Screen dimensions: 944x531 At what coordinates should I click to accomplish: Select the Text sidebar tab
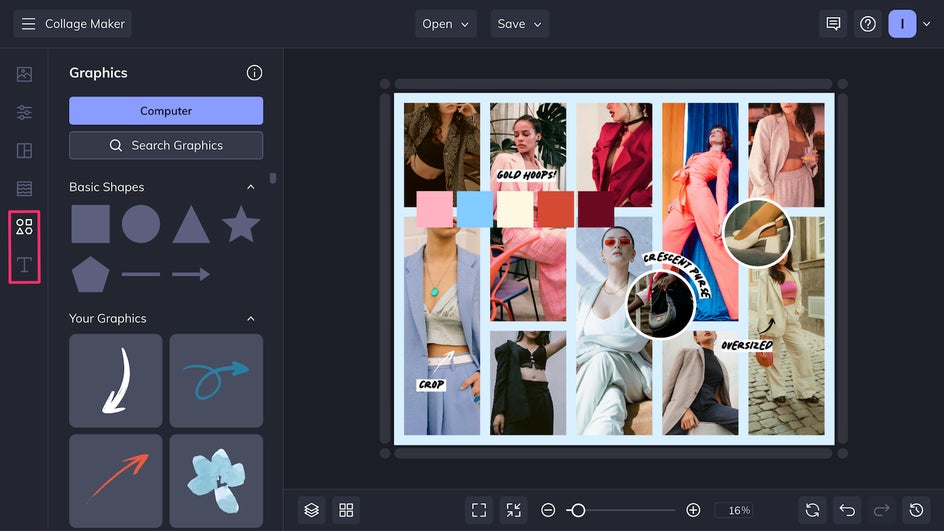tap(24, 264)
